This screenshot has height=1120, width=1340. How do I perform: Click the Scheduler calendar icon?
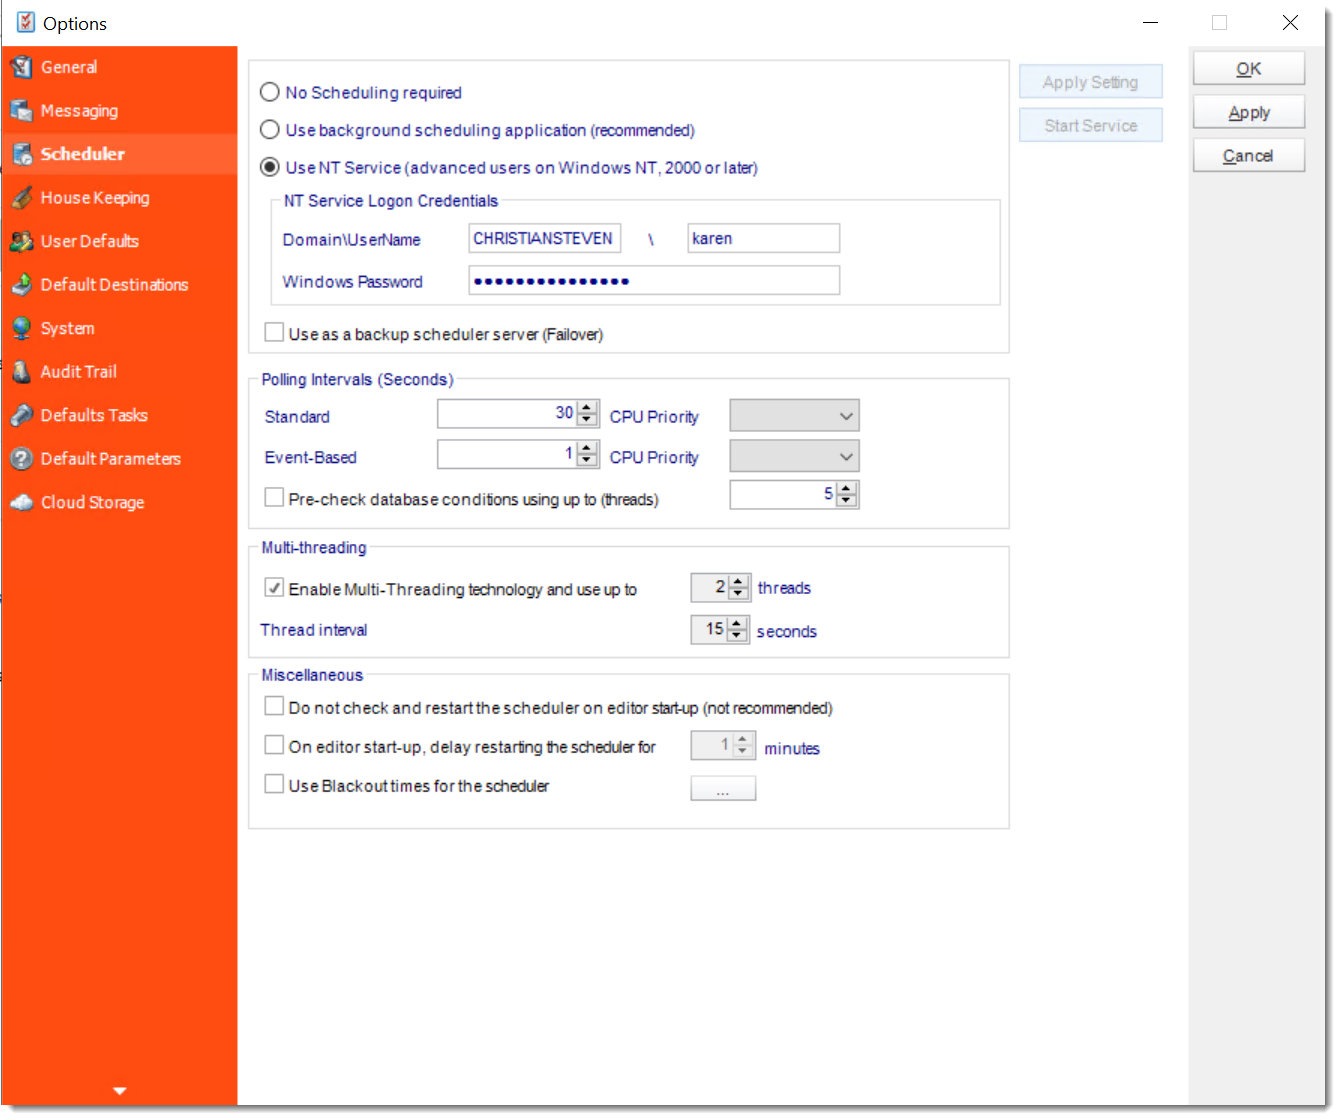click(x=22, y=154)
